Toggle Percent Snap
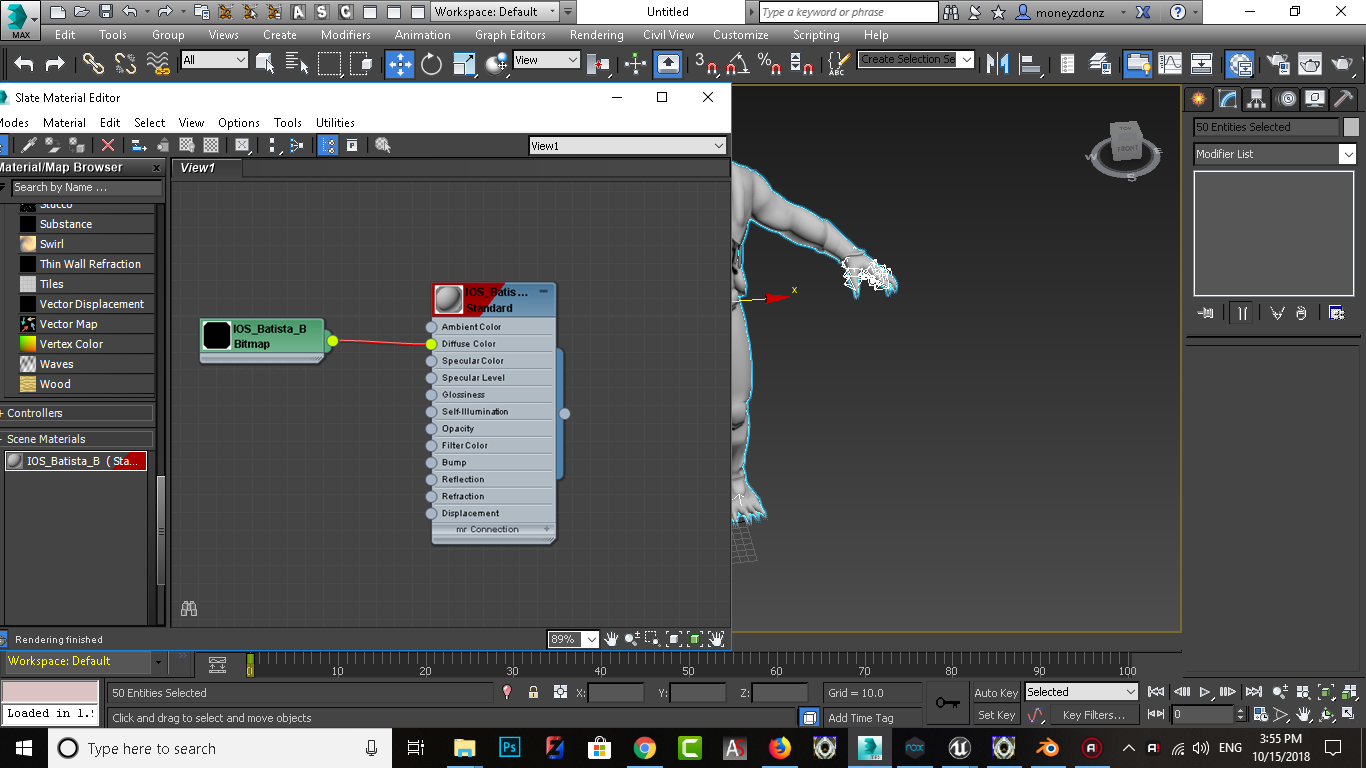 (x=769, y=64)
